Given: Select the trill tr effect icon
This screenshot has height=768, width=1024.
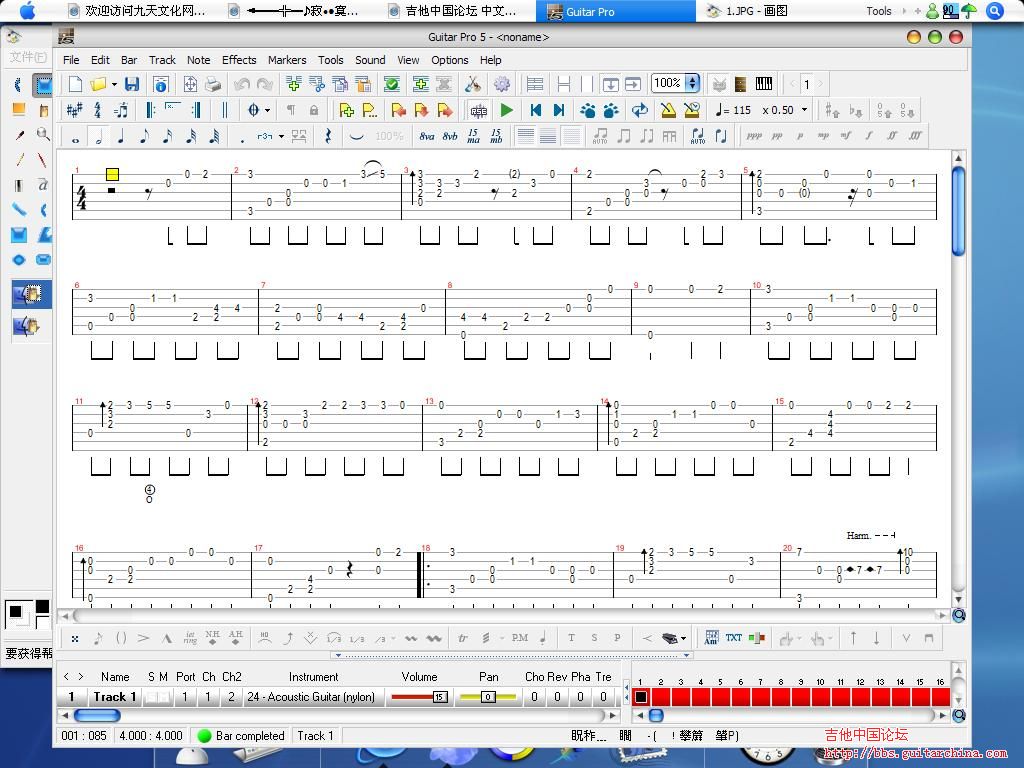Looking at the screenshot, I should (x=462, y=638).
